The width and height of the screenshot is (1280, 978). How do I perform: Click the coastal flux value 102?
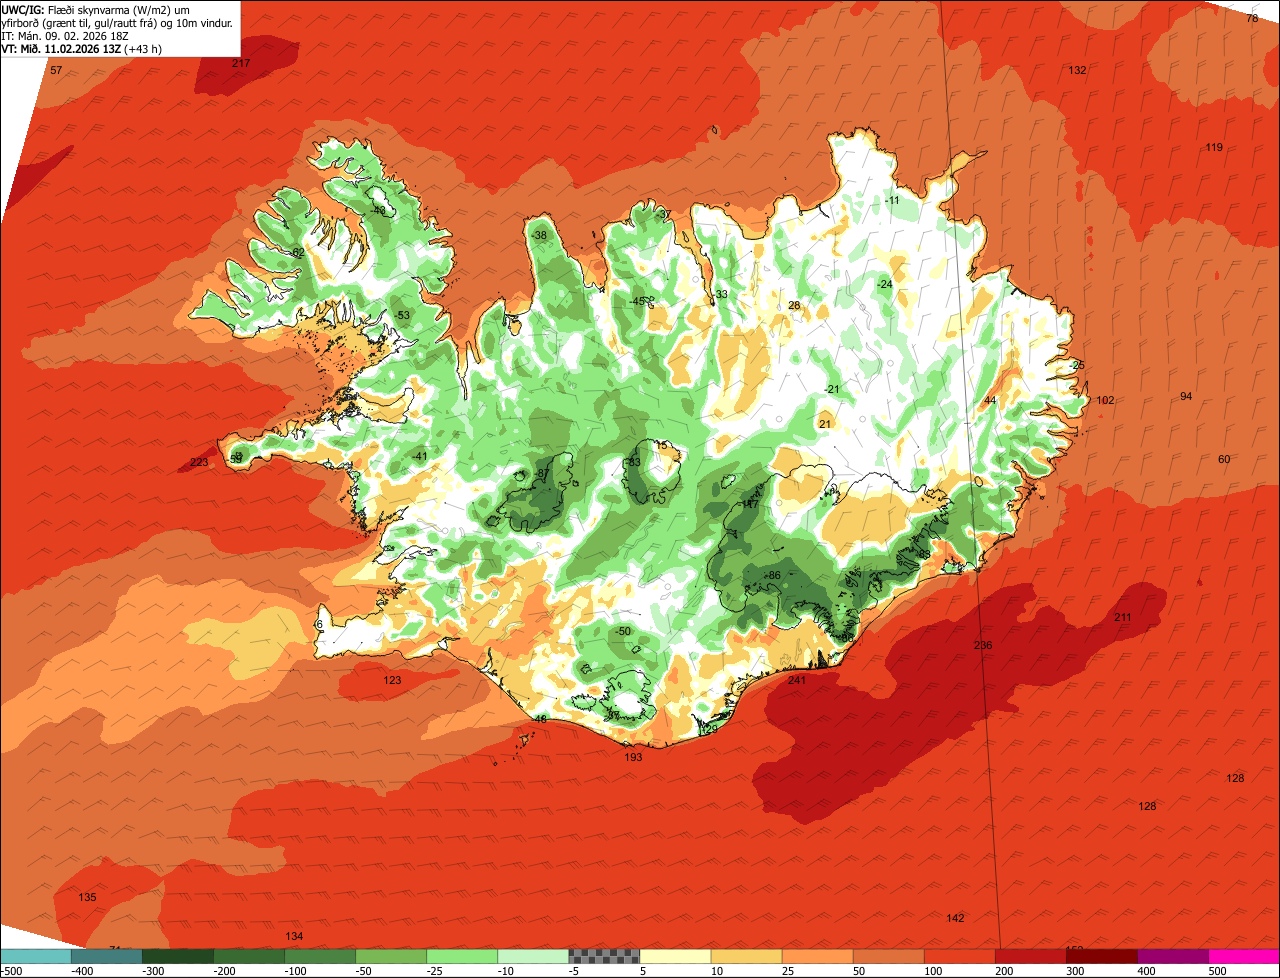[1105, 401]
